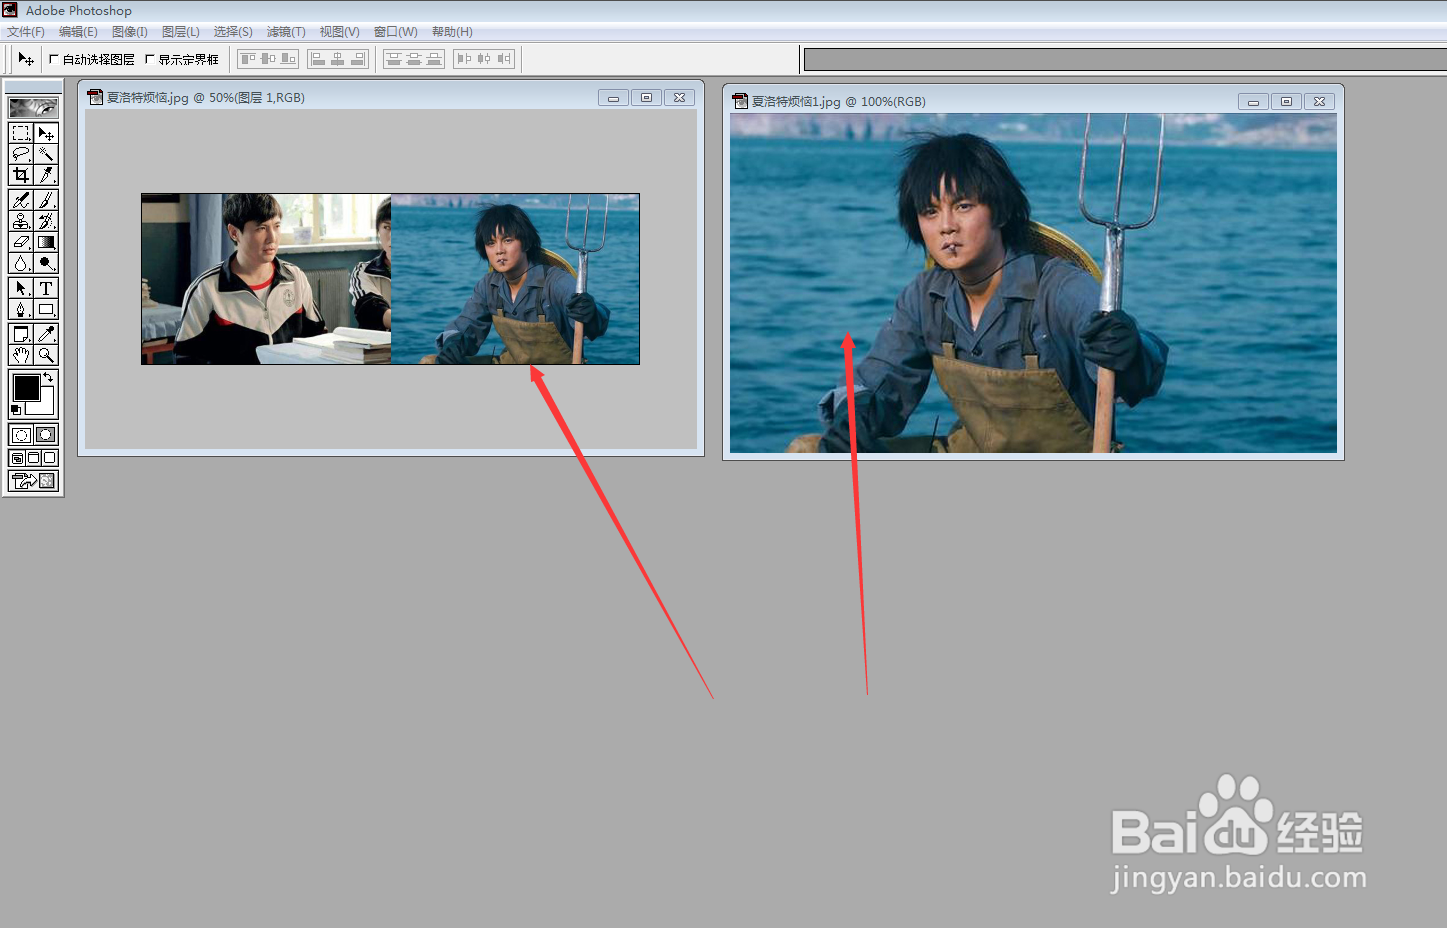Align right edges button
This screenshot has width=1447, height=928.
(358, 59)
